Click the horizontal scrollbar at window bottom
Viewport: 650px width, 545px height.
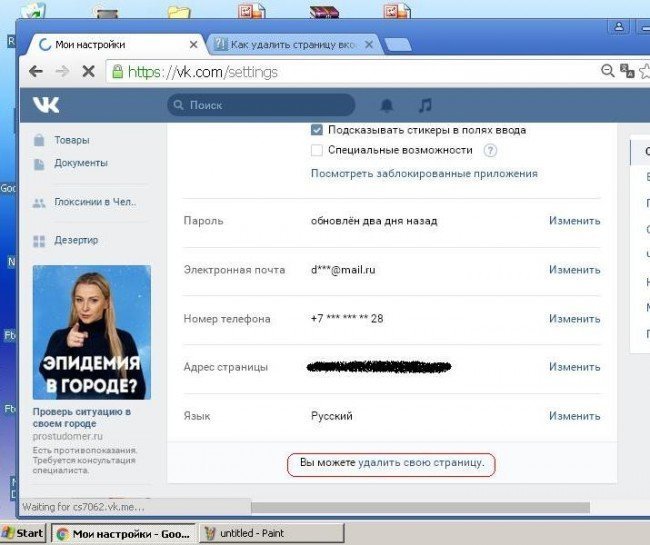[x=420, y=507]
